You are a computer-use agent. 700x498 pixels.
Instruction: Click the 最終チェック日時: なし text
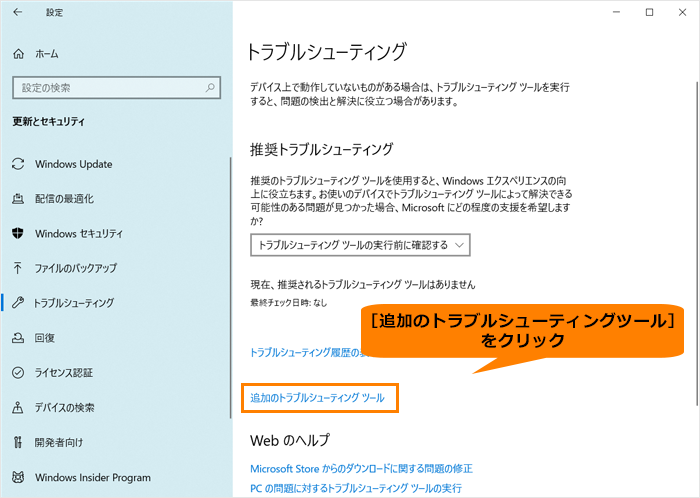[288, 303]
